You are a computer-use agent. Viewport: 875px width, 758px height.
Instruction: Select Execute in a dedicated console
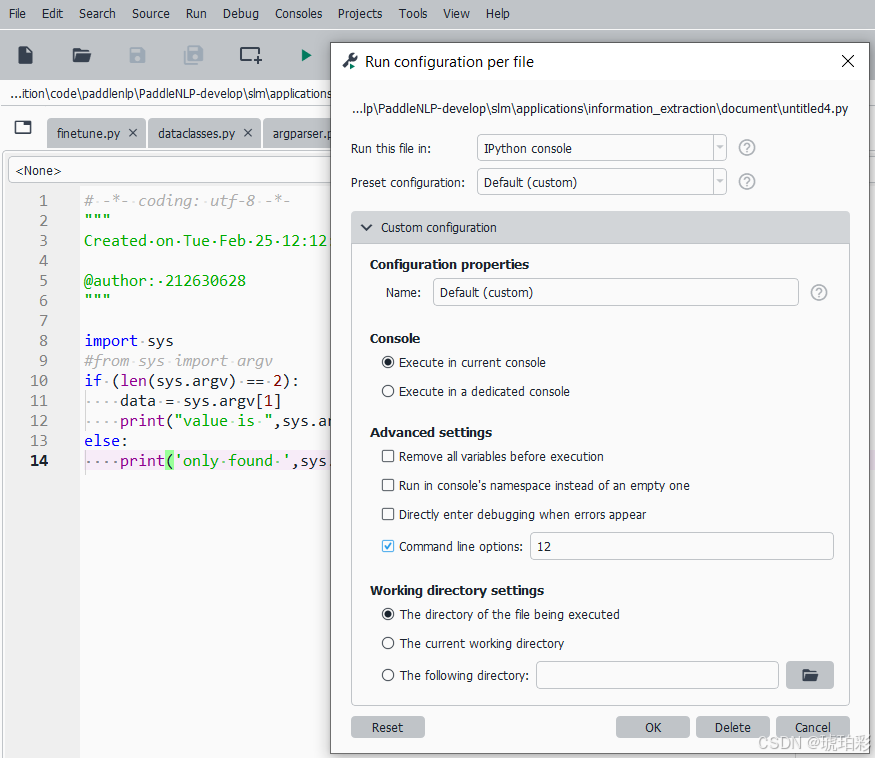(x=388, y=391)
